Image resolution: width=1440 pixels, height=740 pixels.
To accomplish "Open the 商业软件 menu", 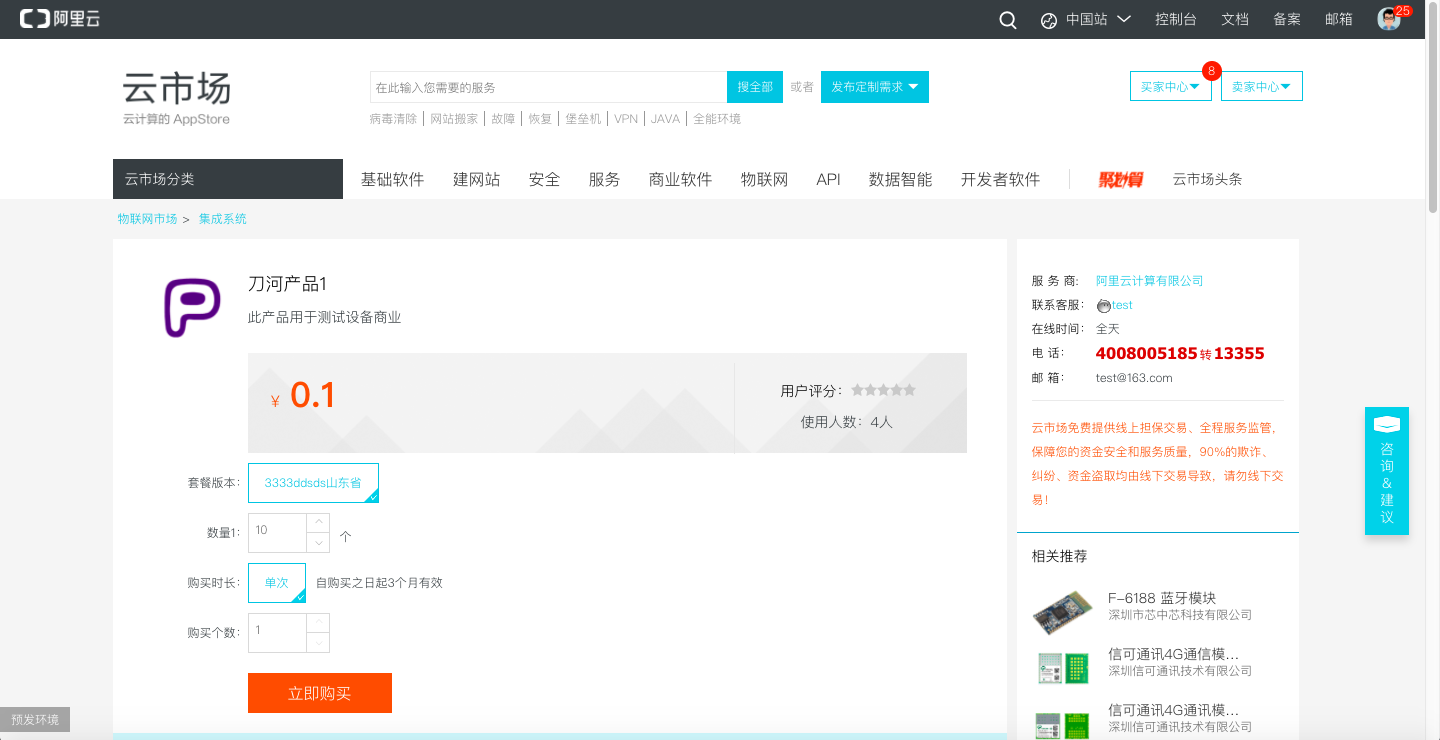I will pos(681,180).
